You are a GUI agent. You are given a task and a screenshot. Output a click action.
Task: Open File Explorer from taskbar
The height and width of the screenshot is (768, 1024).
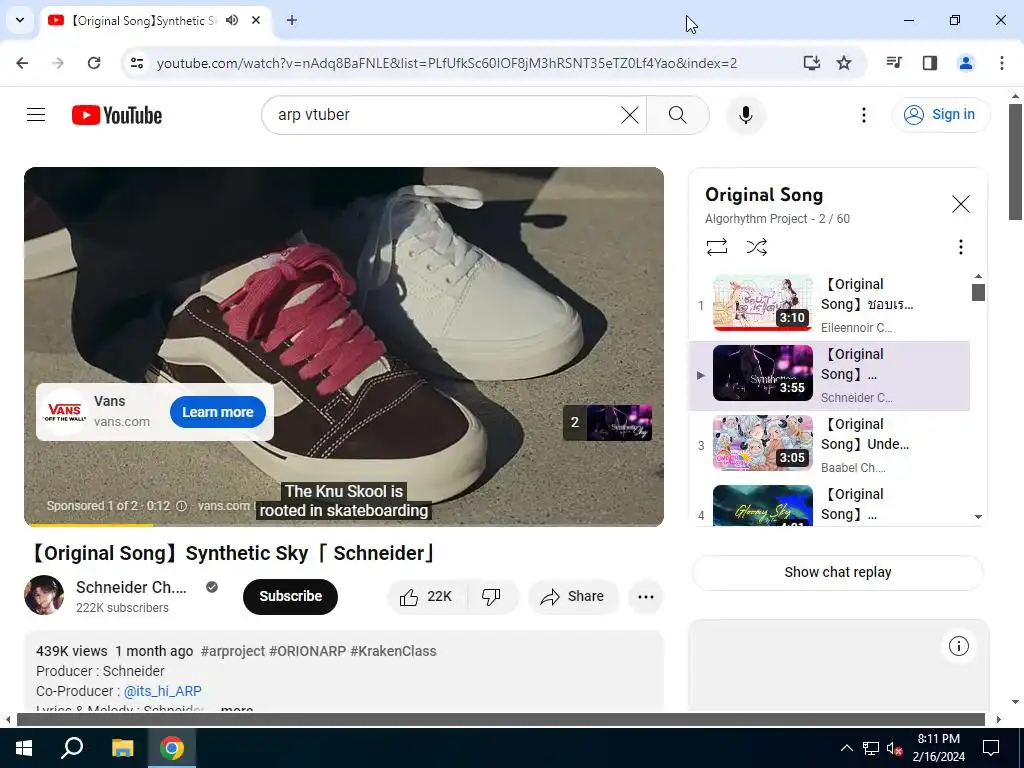click(x=122, y=748)
